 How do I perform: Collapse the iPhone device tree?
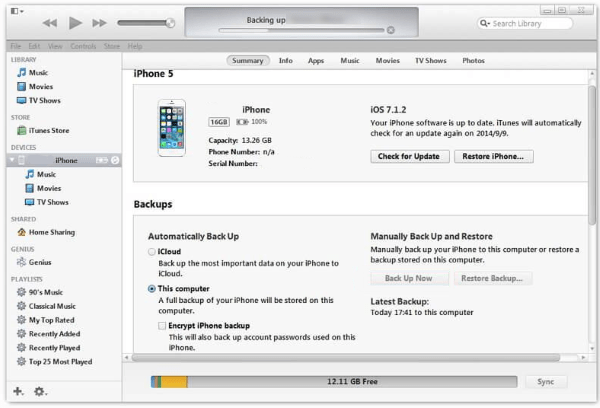pos(12,160)
